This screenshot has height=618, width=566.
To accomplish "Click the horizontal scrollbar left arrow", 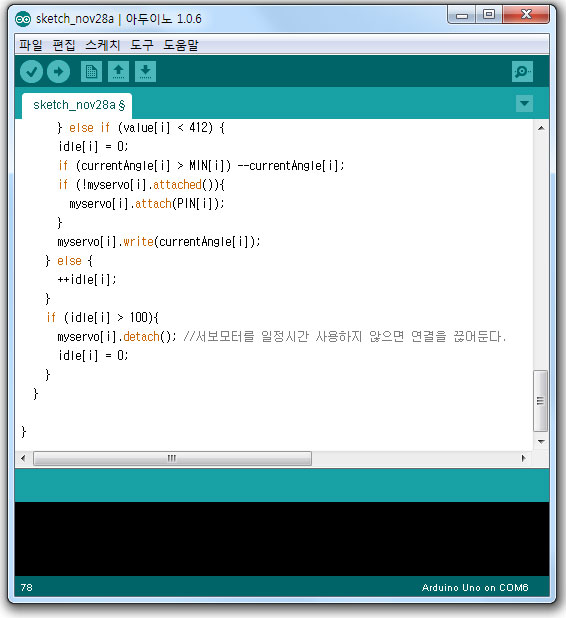I will point(23,458).
